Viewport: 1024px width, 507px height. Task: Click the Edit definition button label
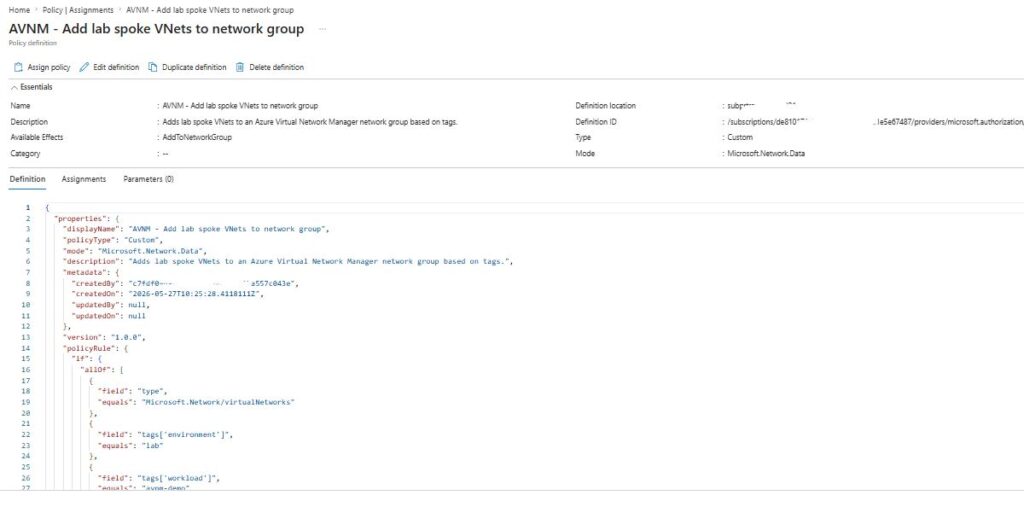116,67
